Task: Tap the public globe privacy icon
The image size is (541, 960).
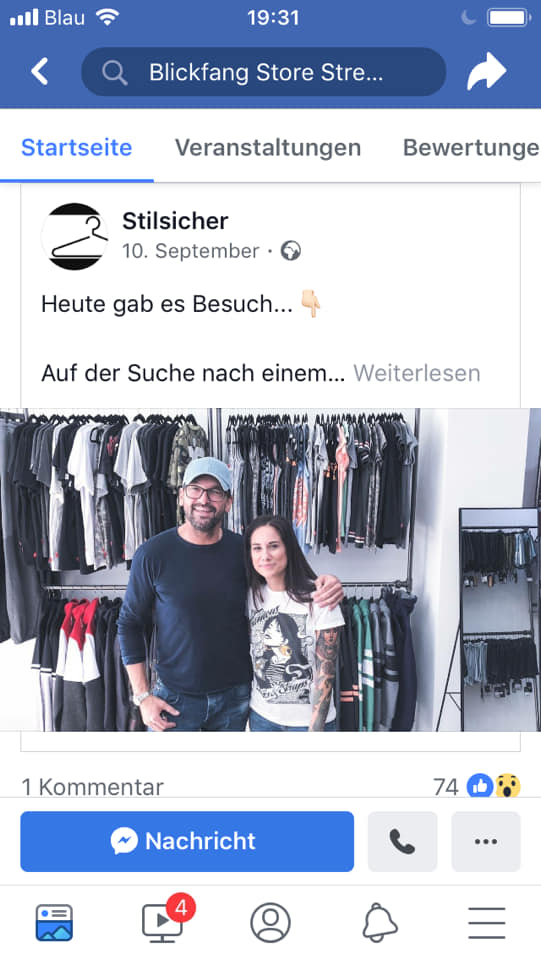Action: (291, 251)
